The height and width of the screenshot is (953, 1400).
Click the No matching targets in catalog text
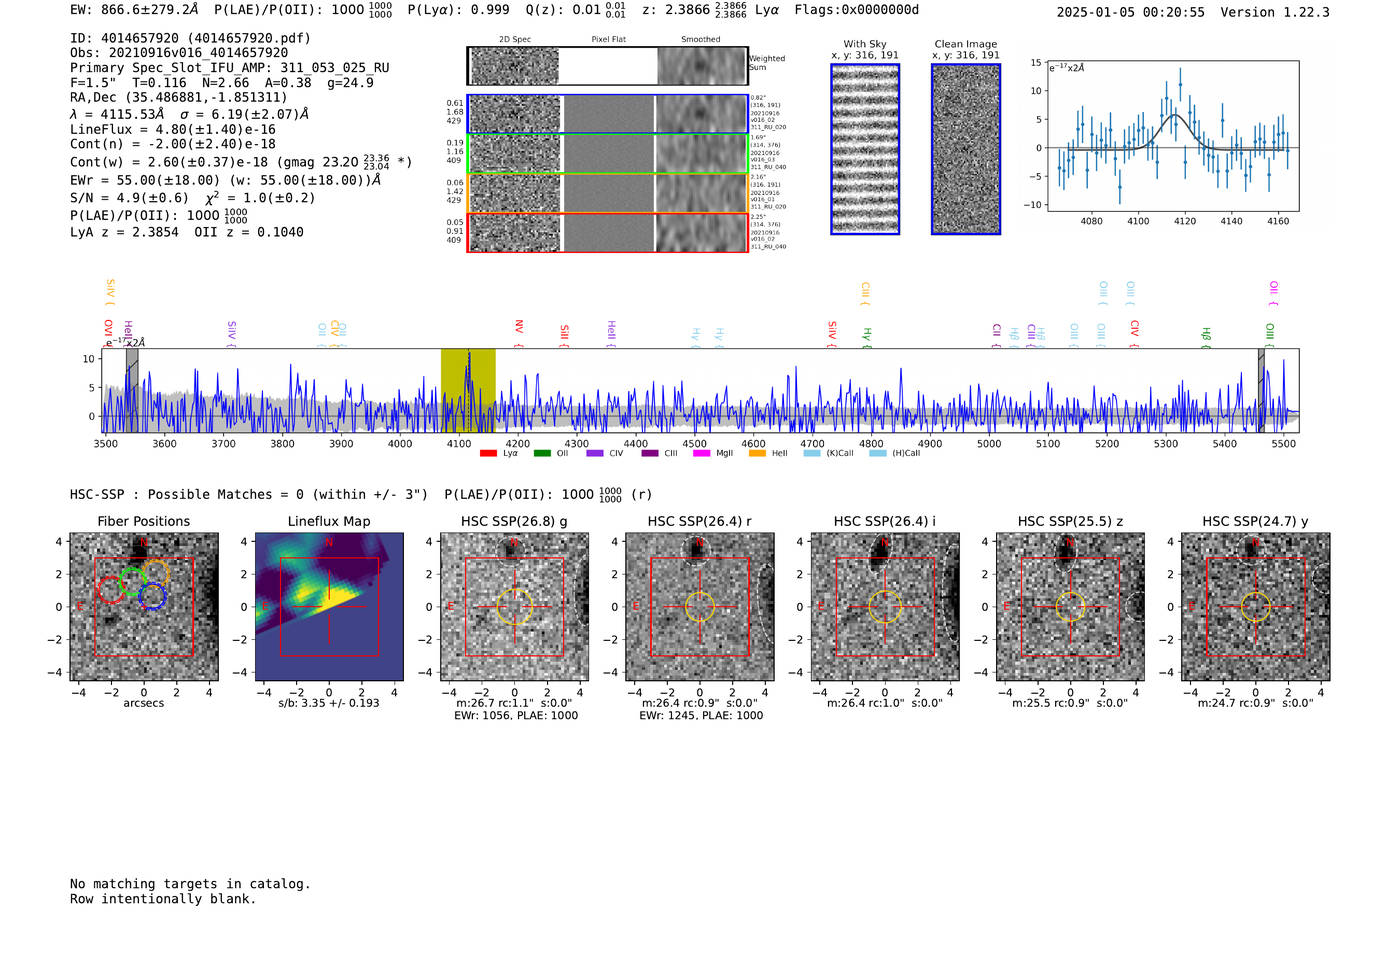[x=190, y=884]
